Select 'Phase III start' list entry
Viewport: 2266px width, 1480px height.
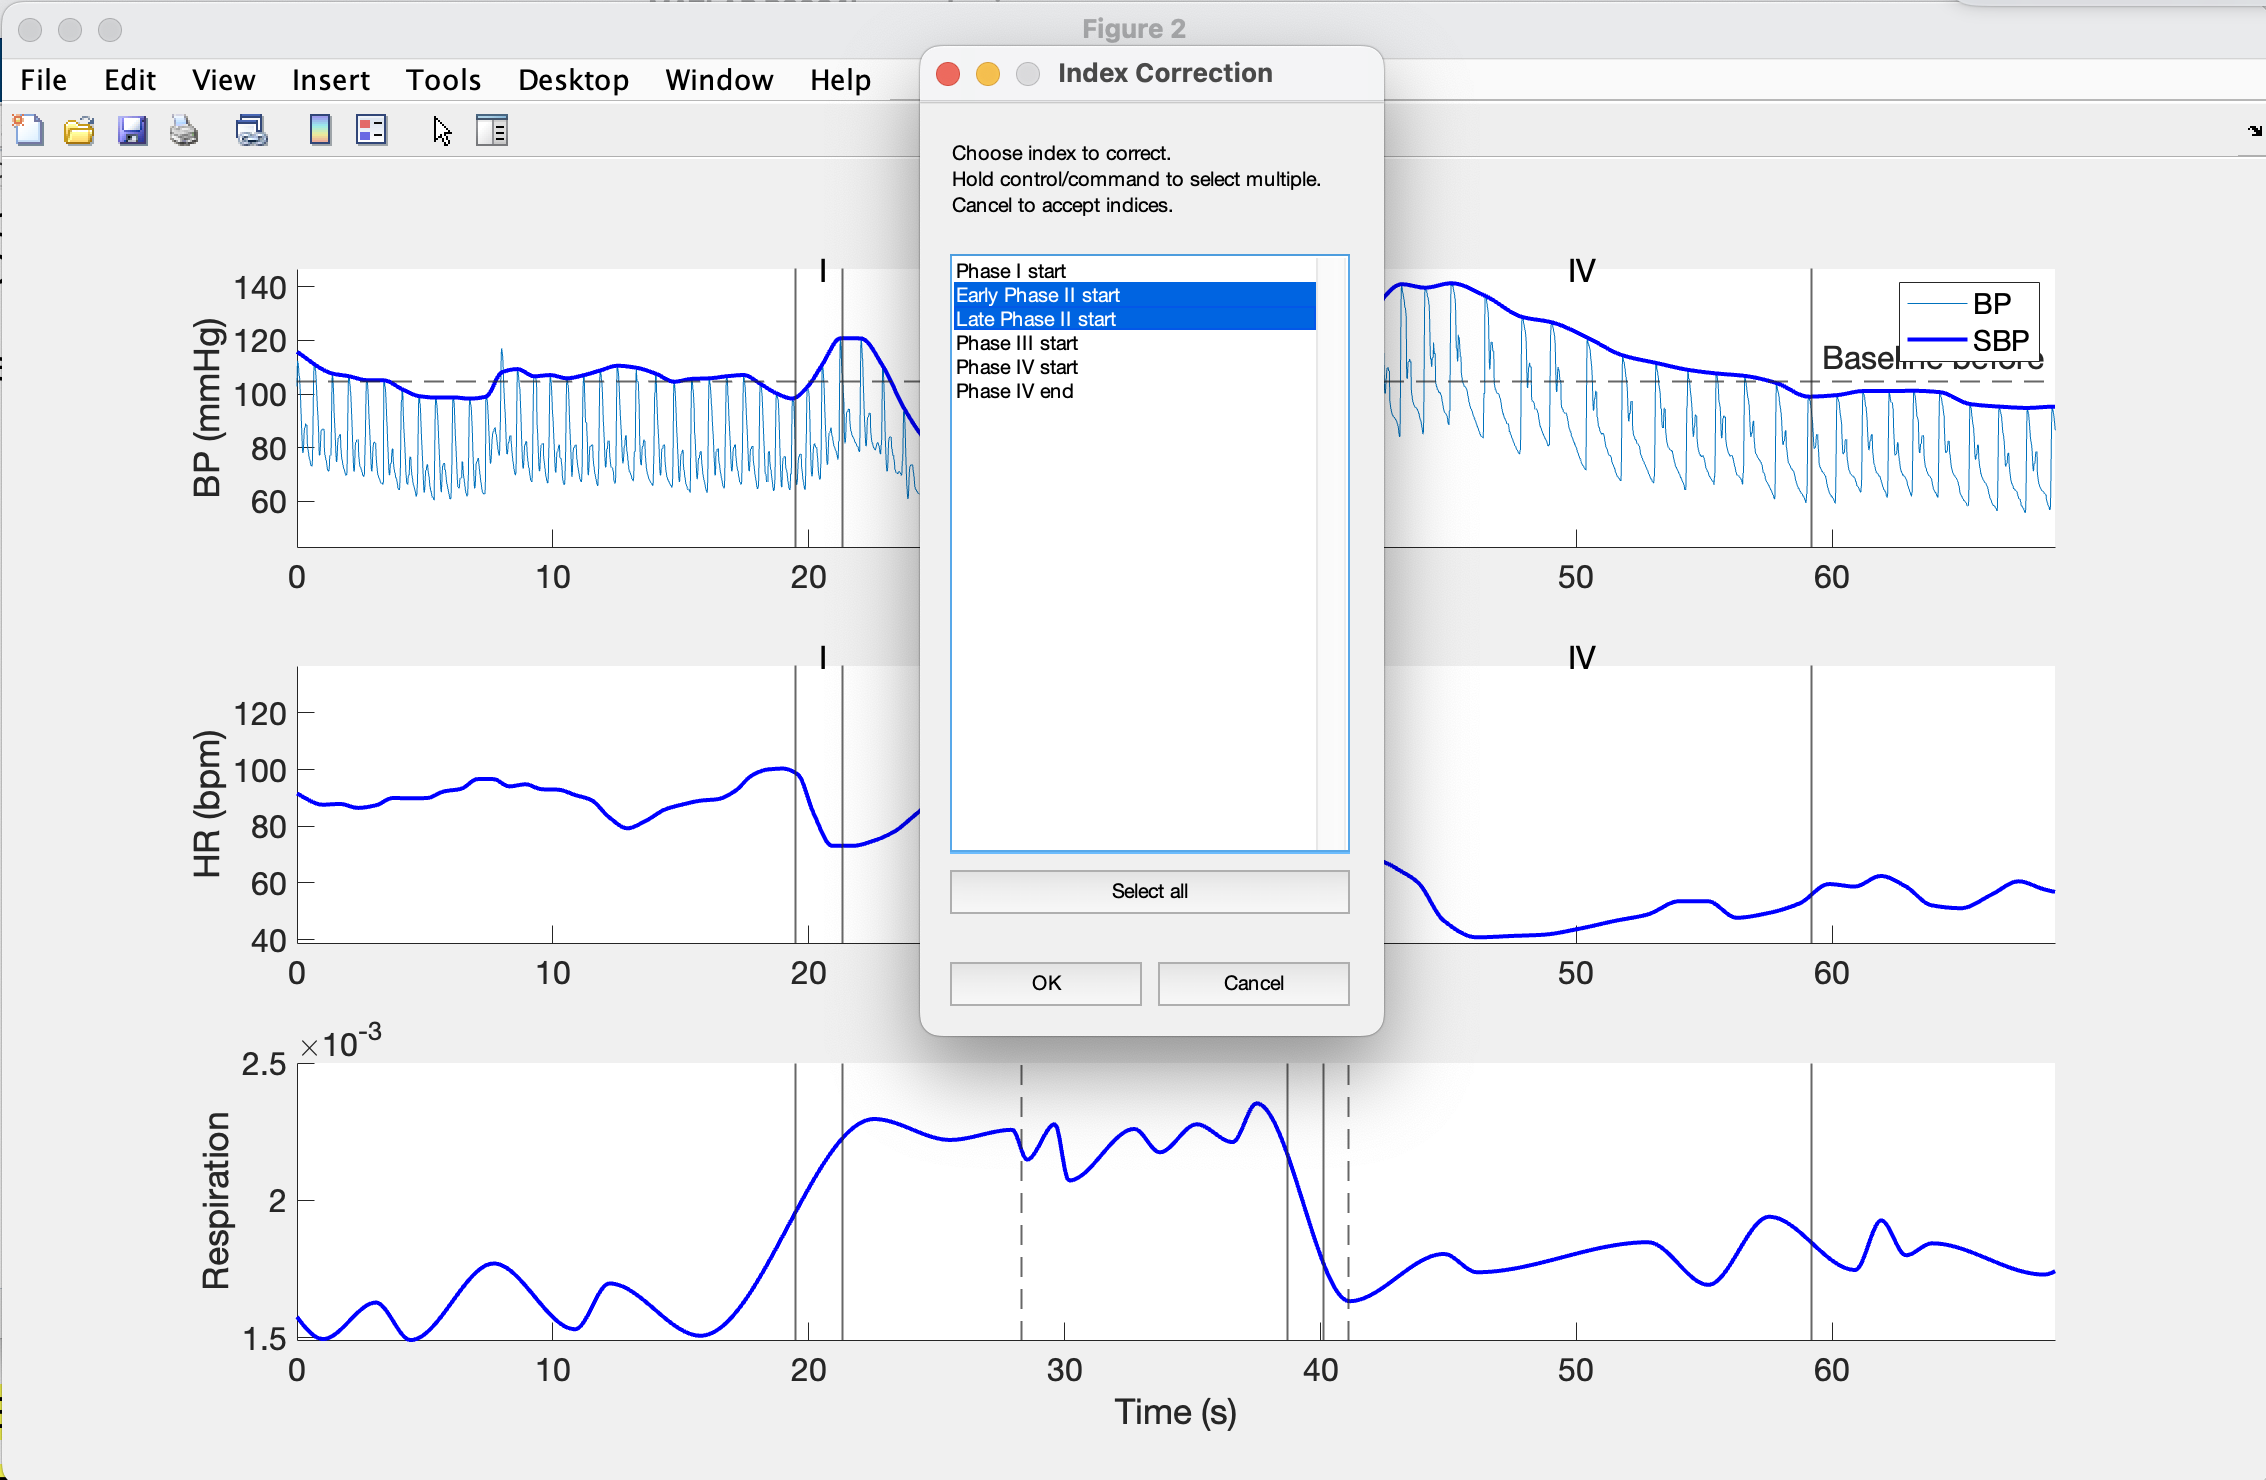point(1017,343)
